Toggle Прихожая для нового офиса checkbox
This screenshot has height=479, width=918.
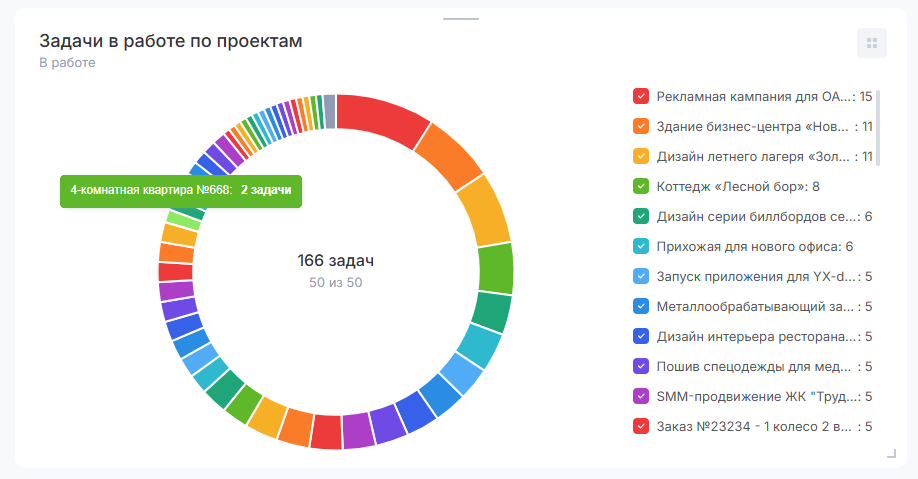tap(641, 246)
